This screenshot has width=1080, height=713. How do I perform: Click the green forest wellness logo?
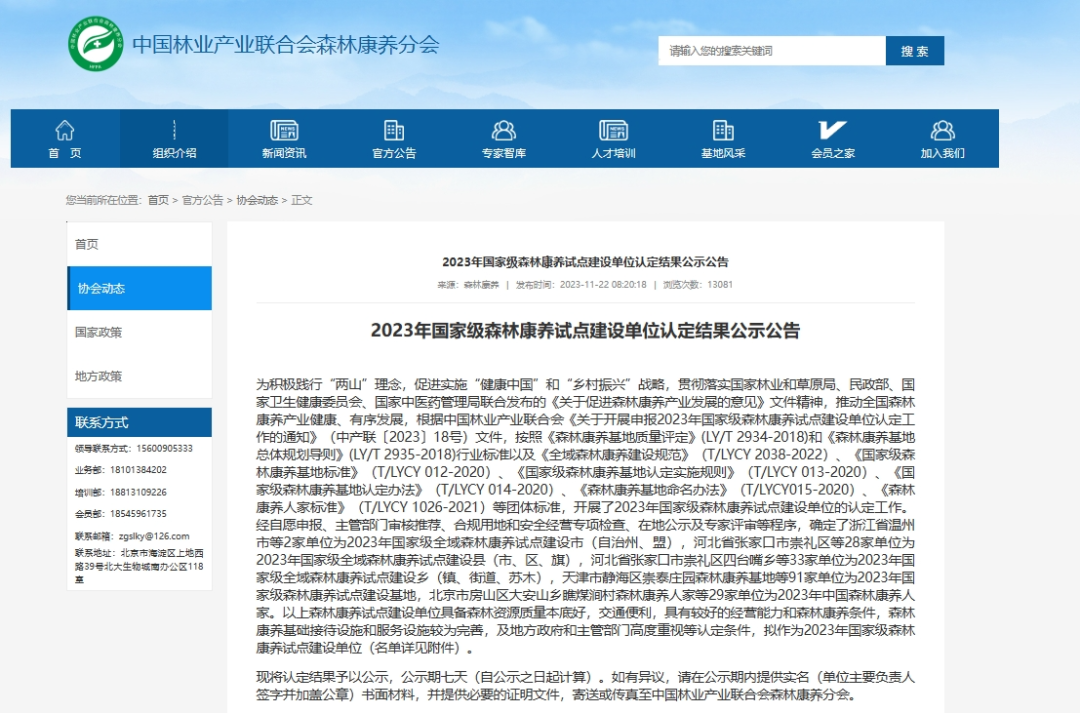(x=96, y=43)
